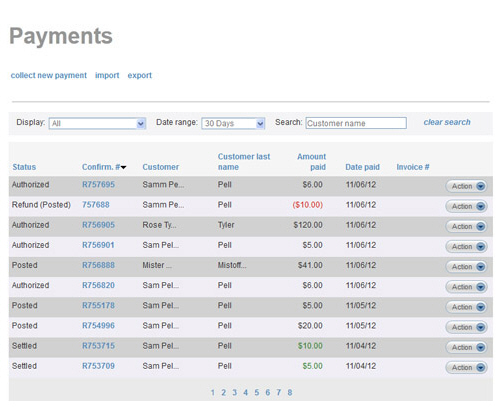Open the Display filter dropdown
The width and height of the screenshot is (501, 407).
pyautogui.click(x=97, y=124)
